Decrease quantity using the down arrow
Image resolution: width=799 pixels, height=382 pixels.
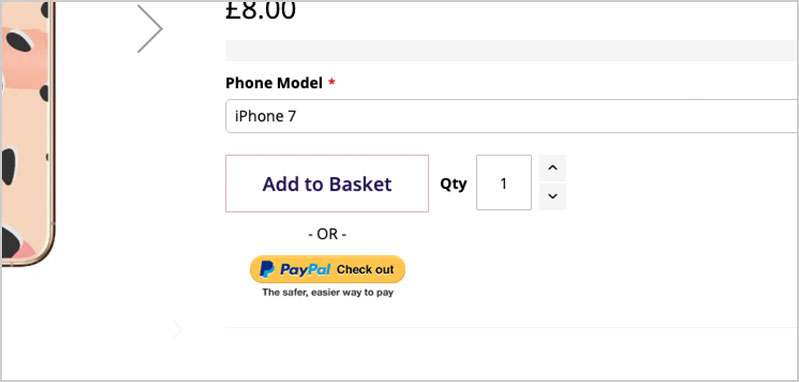553,197
